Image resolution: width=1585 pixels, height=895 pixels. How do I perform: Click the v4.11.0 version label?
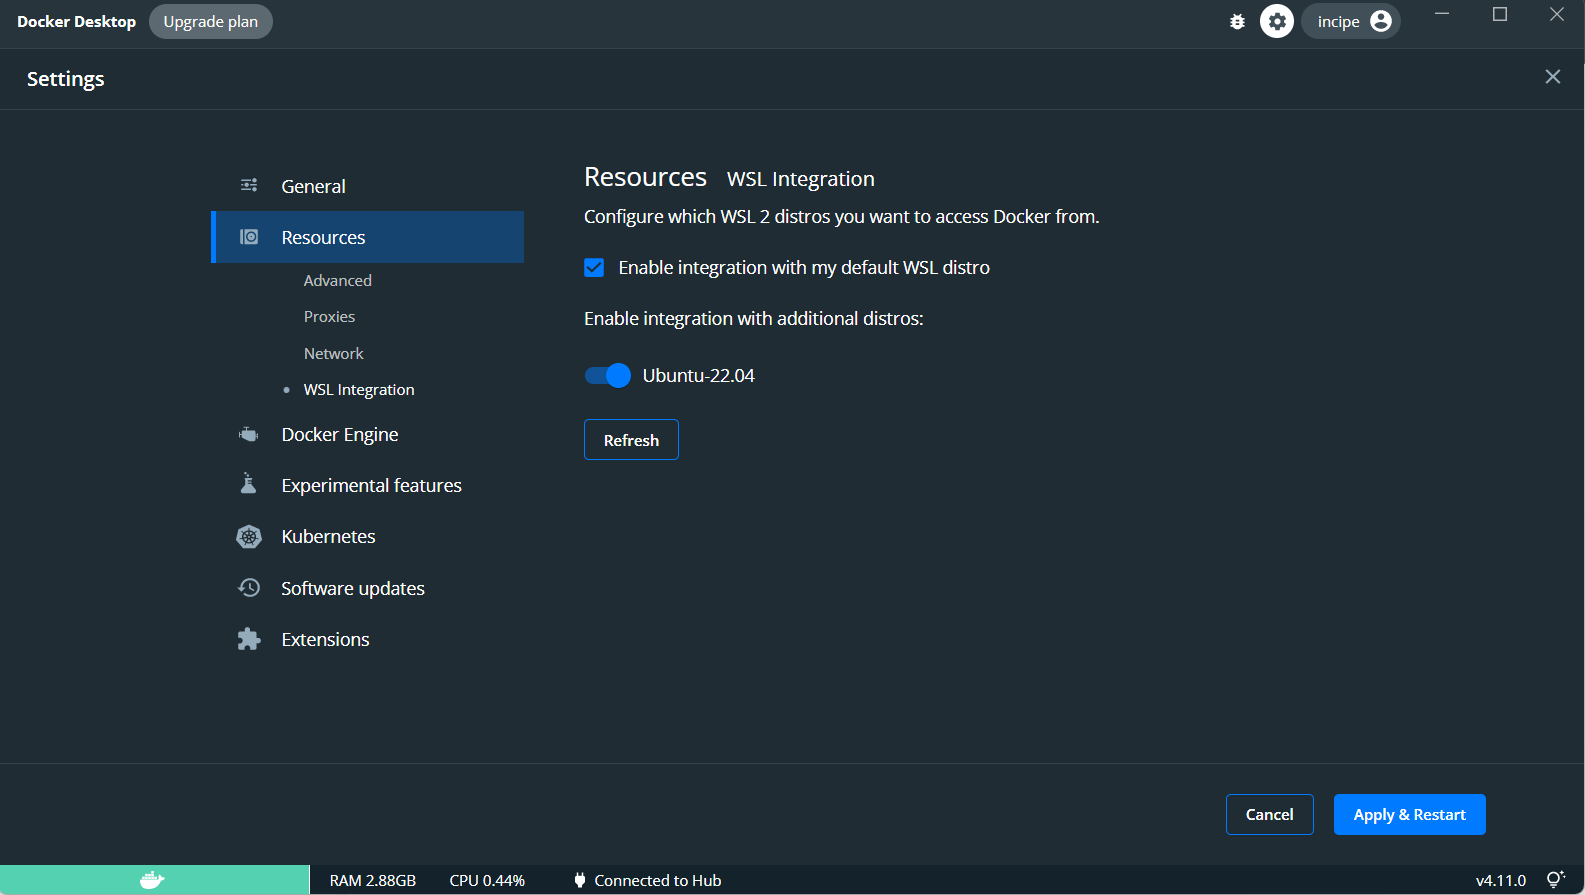tap(1501, 881)
